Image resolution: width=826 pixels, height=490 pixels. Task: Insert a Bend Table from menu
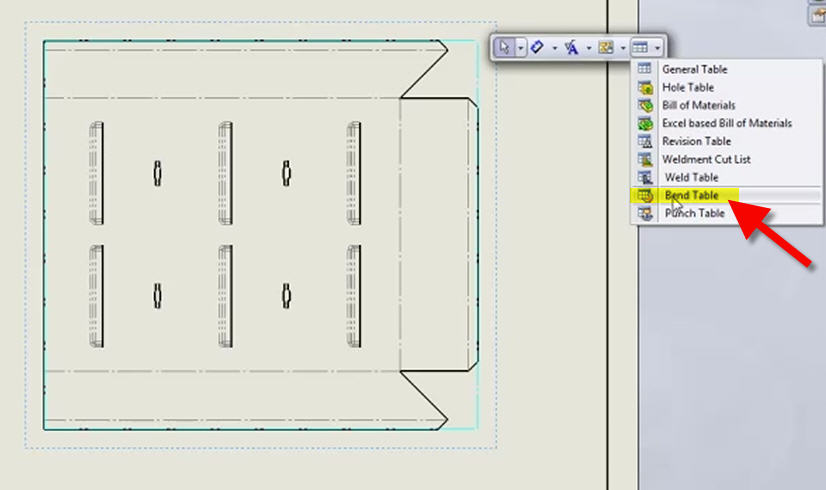(x=691, y=195)
